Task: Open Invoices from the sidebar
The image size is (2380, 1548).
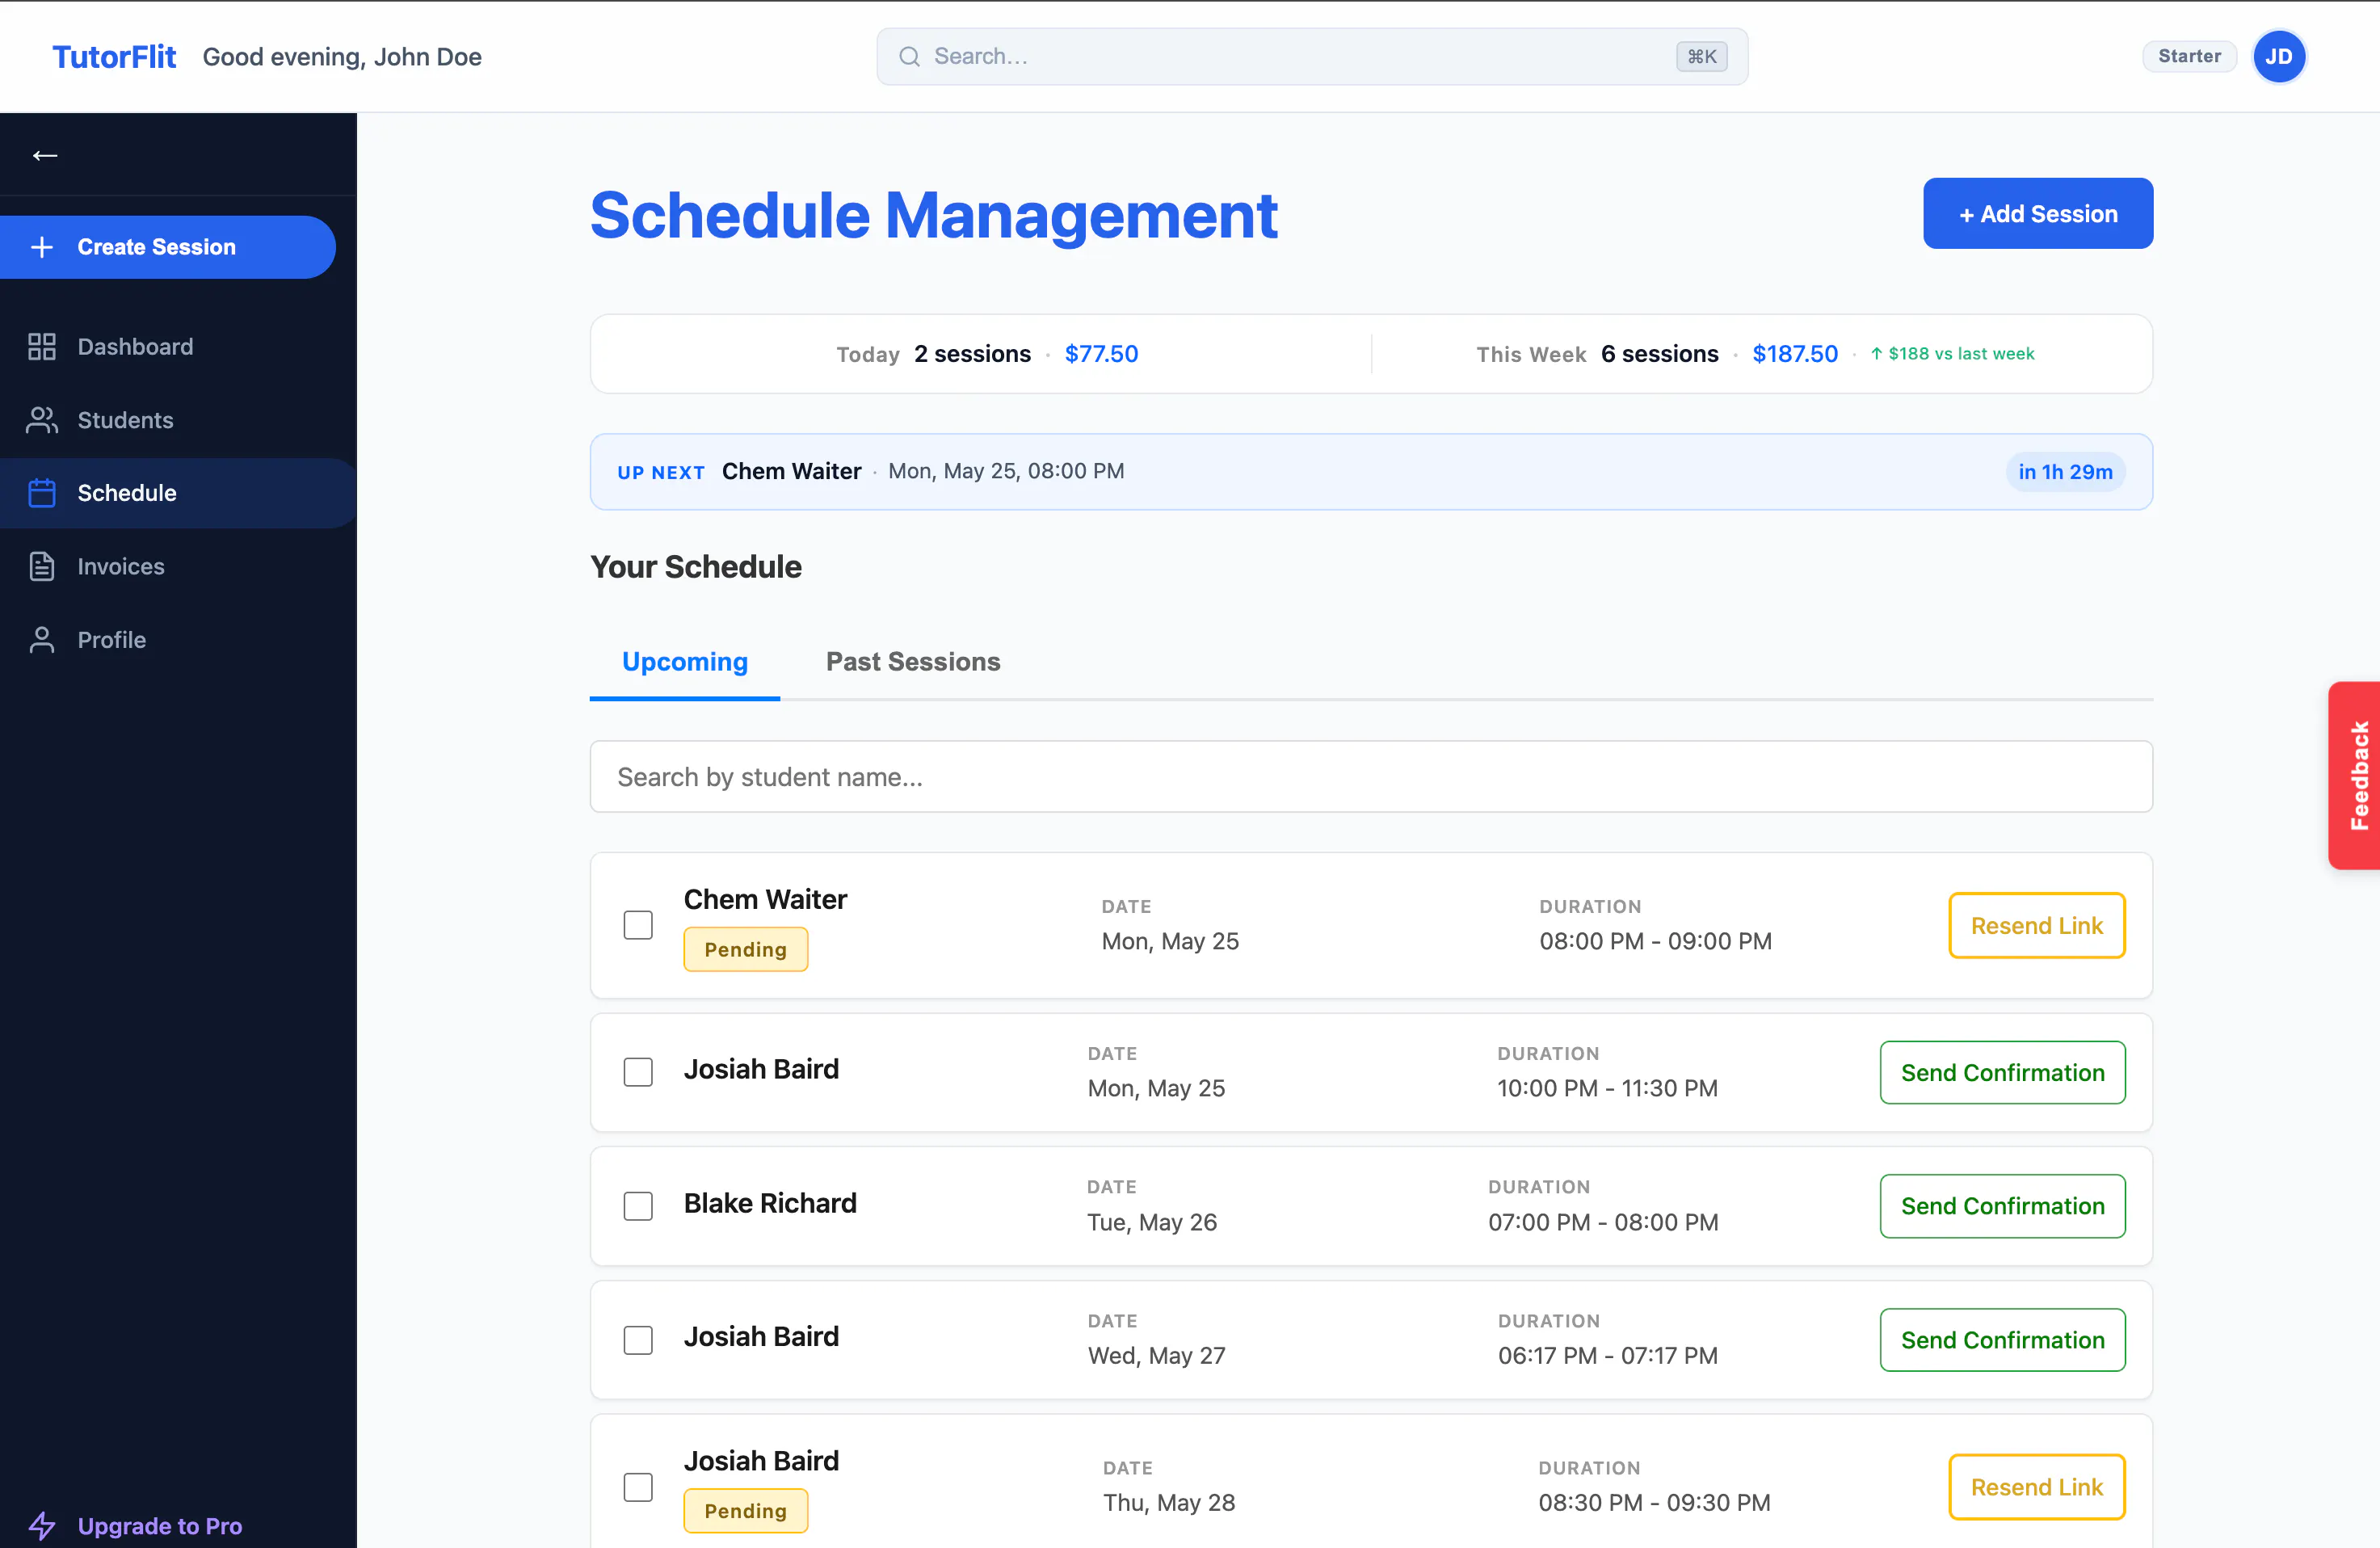Action: pos(178,566)
